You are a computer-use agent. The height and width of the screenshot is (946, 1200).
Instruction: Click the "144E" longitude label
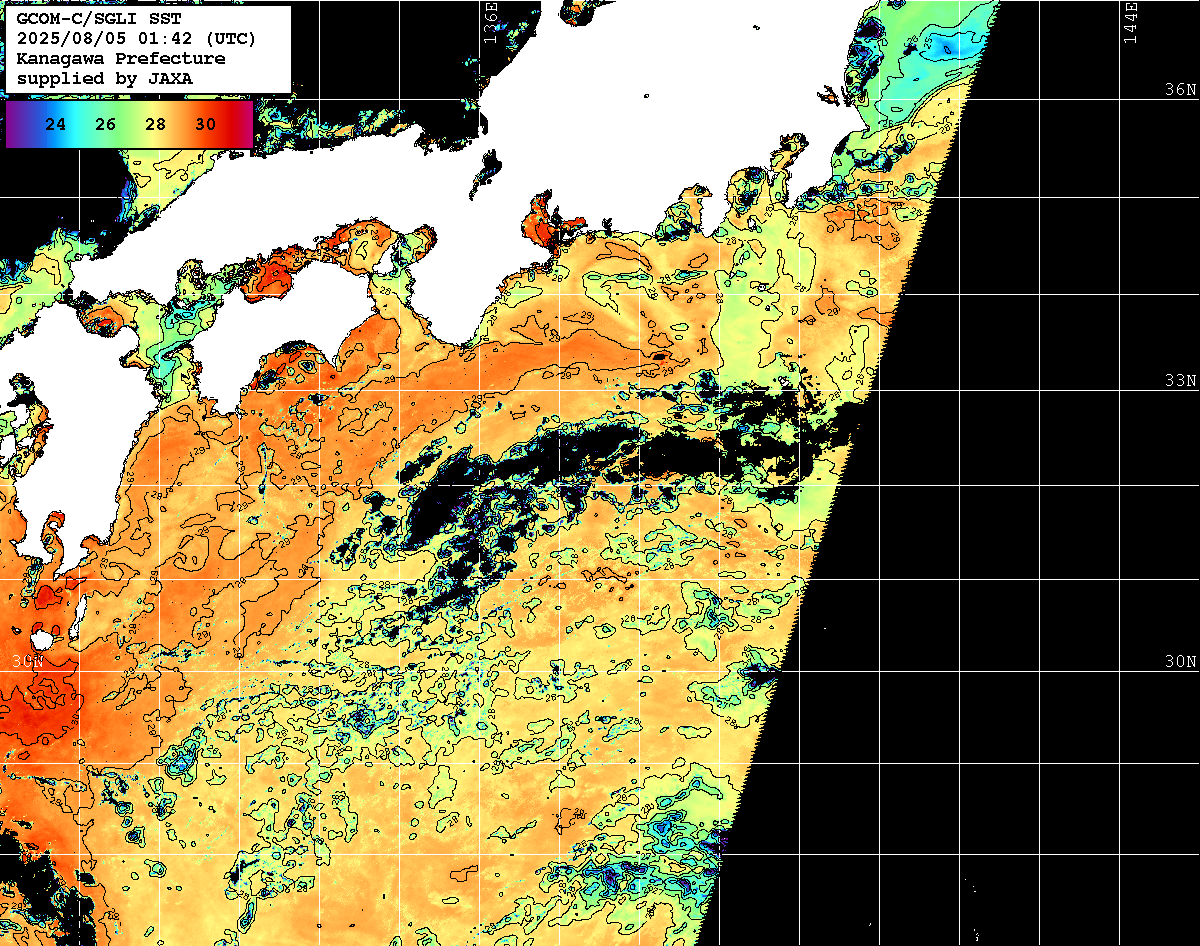pyautogui.click(x=1131, y=22)
